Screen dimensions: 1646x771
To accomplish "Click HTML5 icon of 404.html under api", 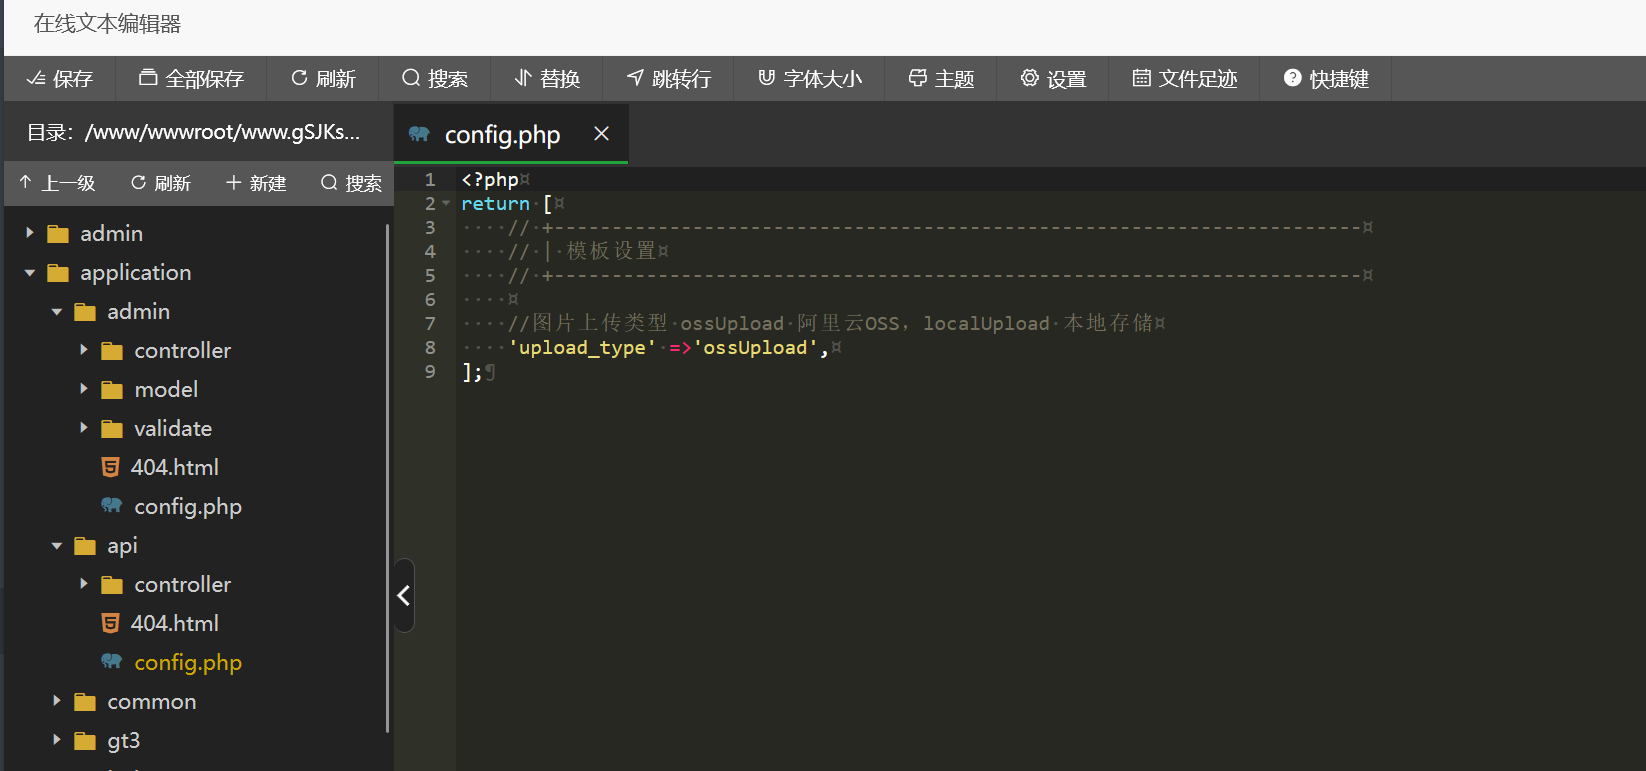I will coord(111,623).
